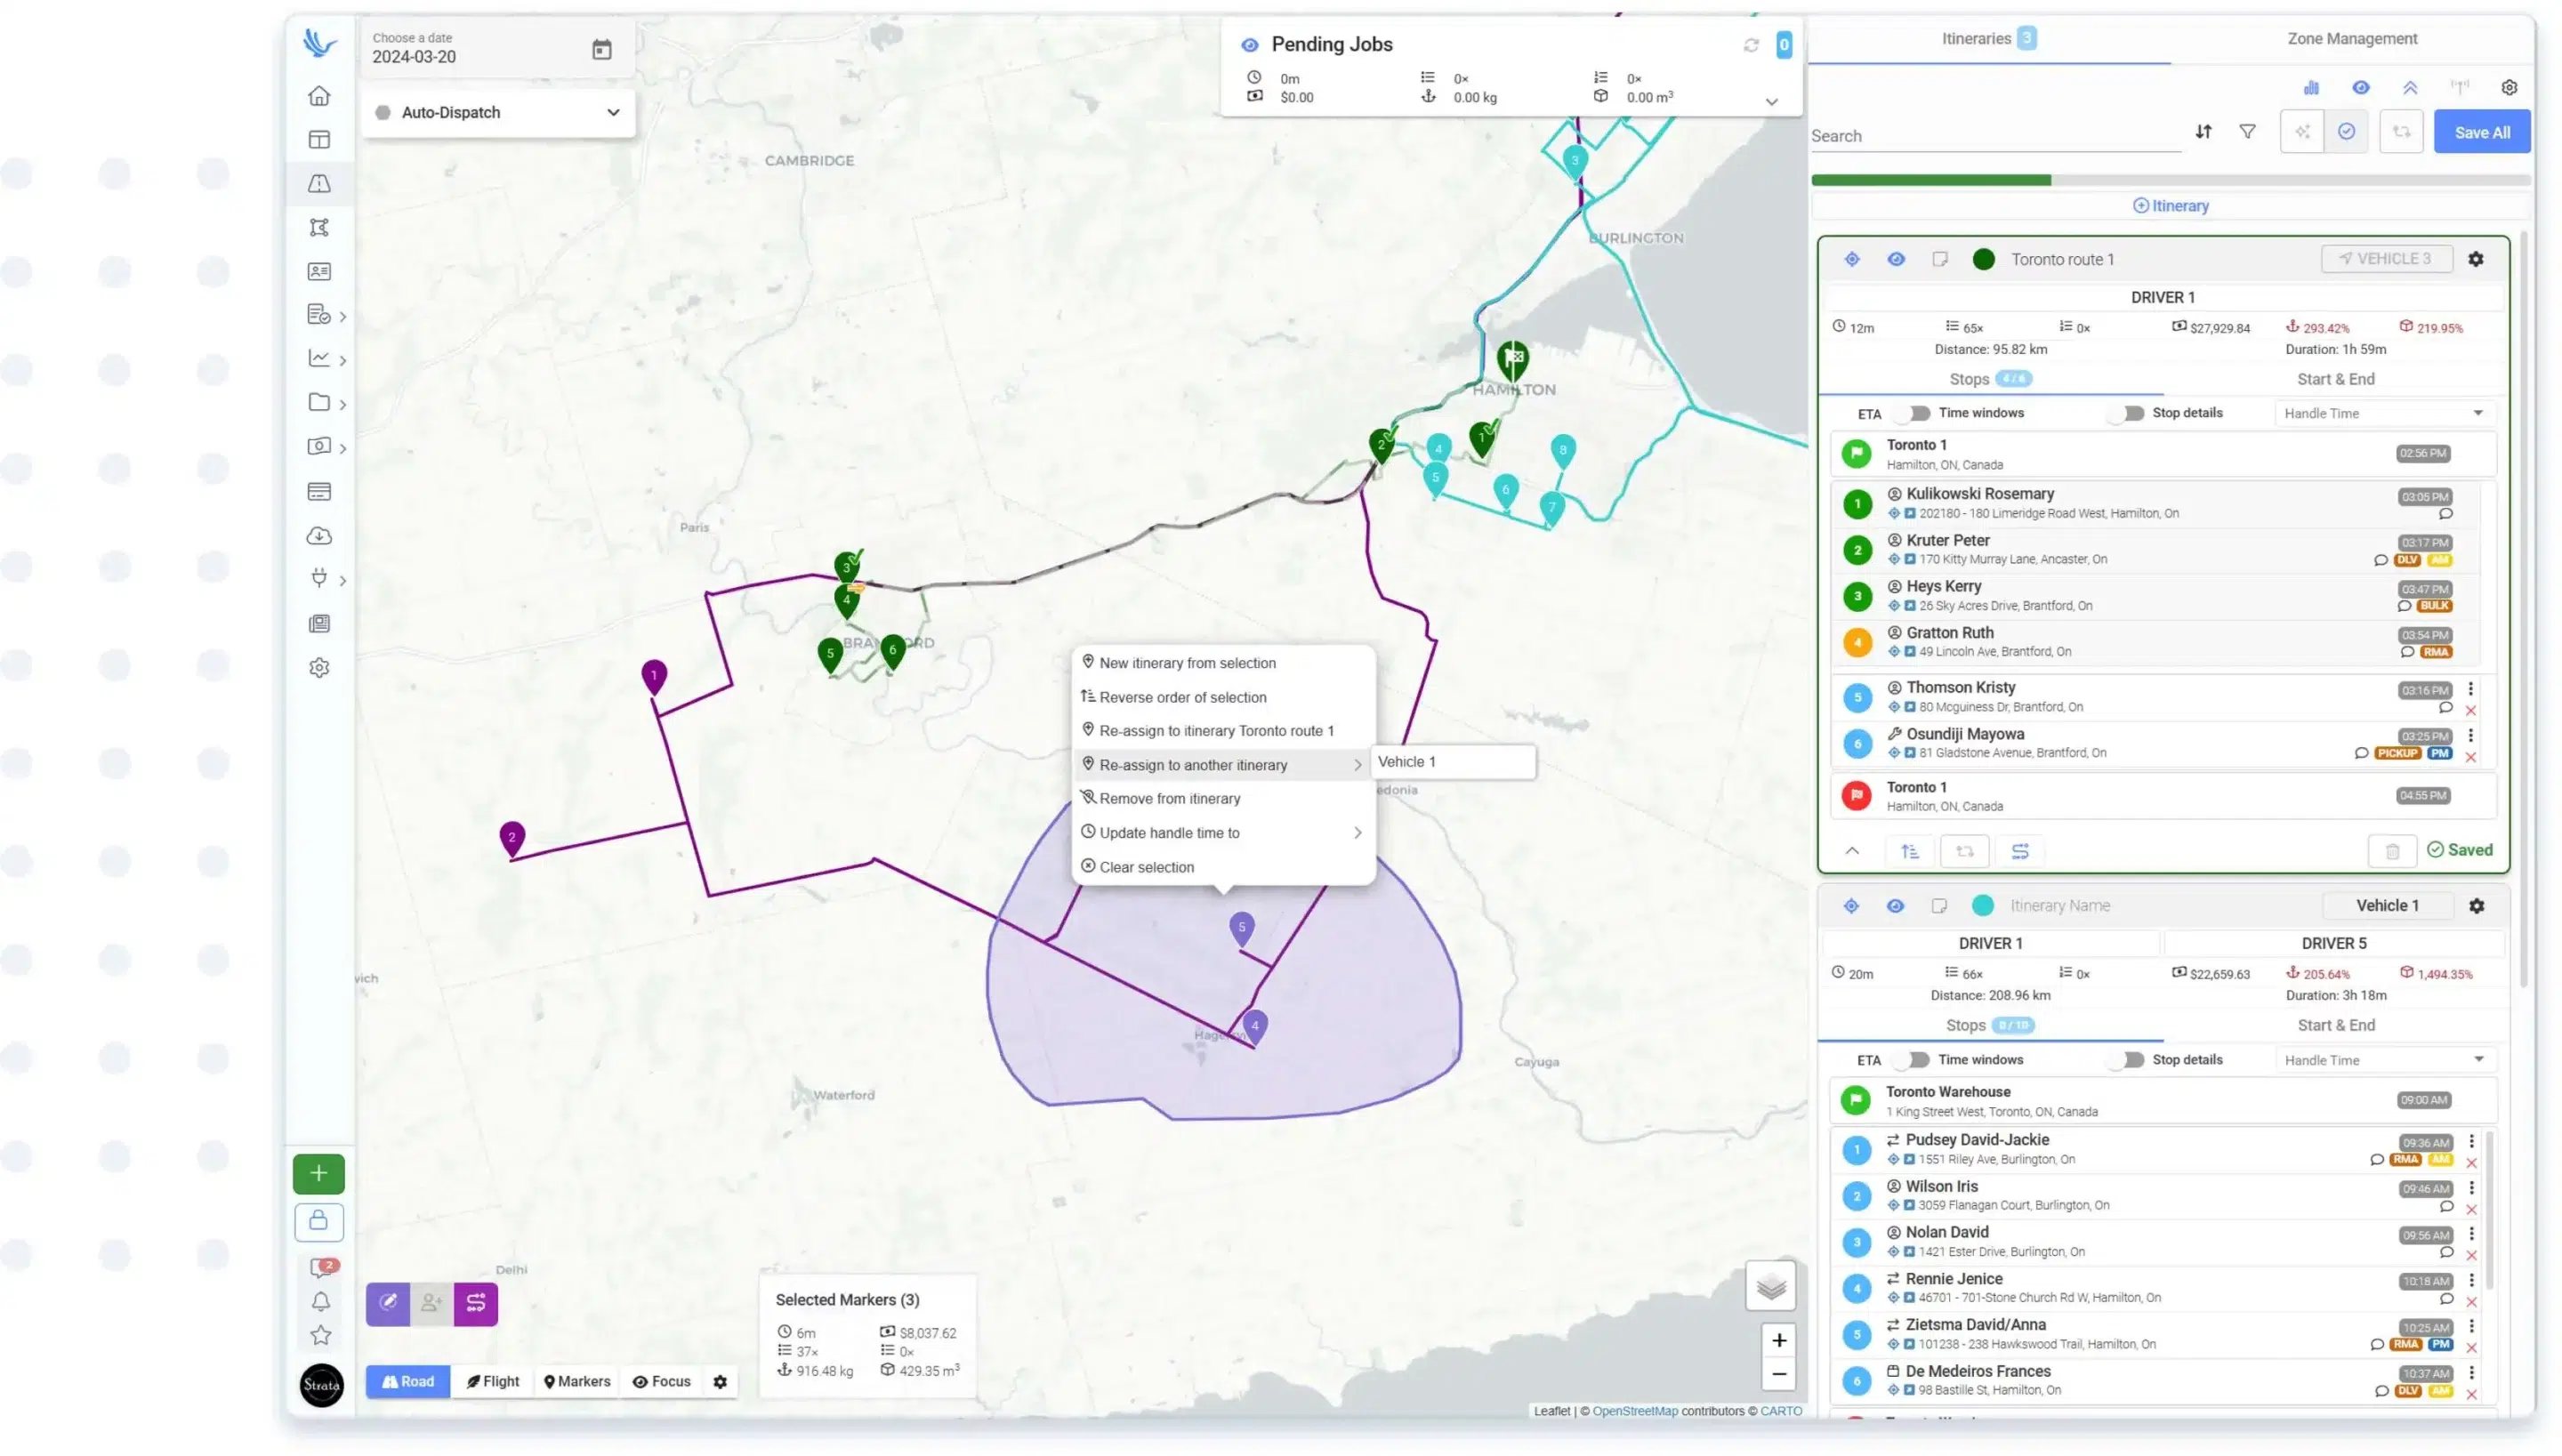Open the contacts card icon in the sidebar
Image resolution: width=2562 pixels, height=1456 pixels.
319,271
